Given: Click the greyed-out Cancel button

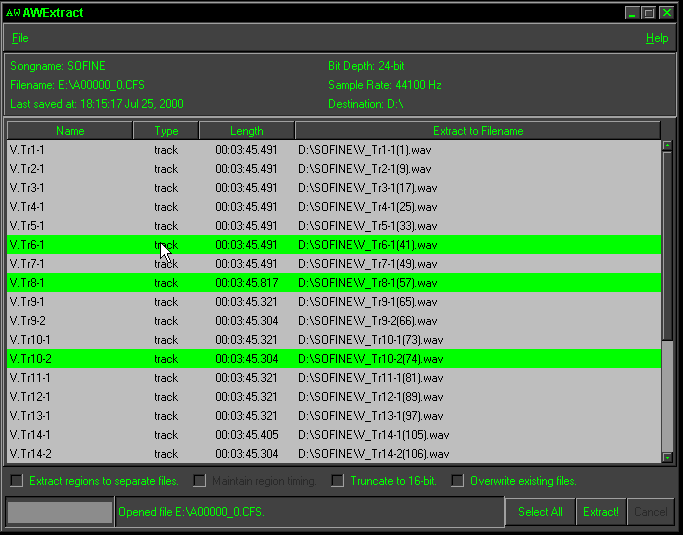Looking at the screenshot, I should click(x=650, y=512).
